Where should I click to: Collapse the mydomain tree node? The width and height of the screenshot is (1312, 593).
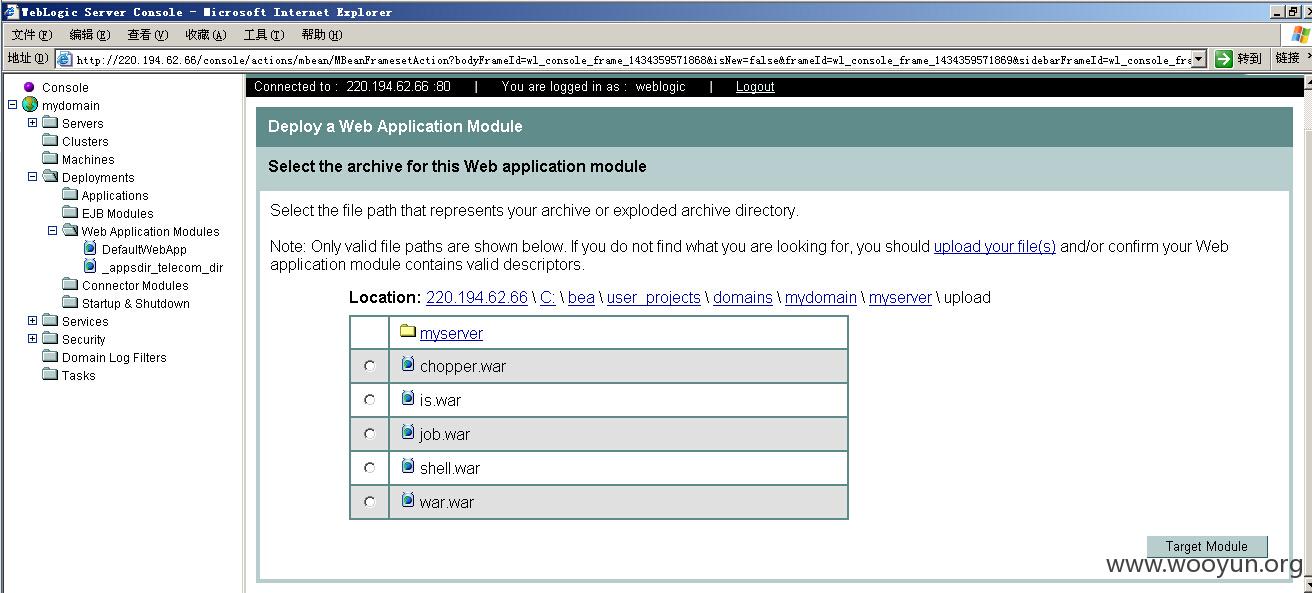[x=12, y=105]
